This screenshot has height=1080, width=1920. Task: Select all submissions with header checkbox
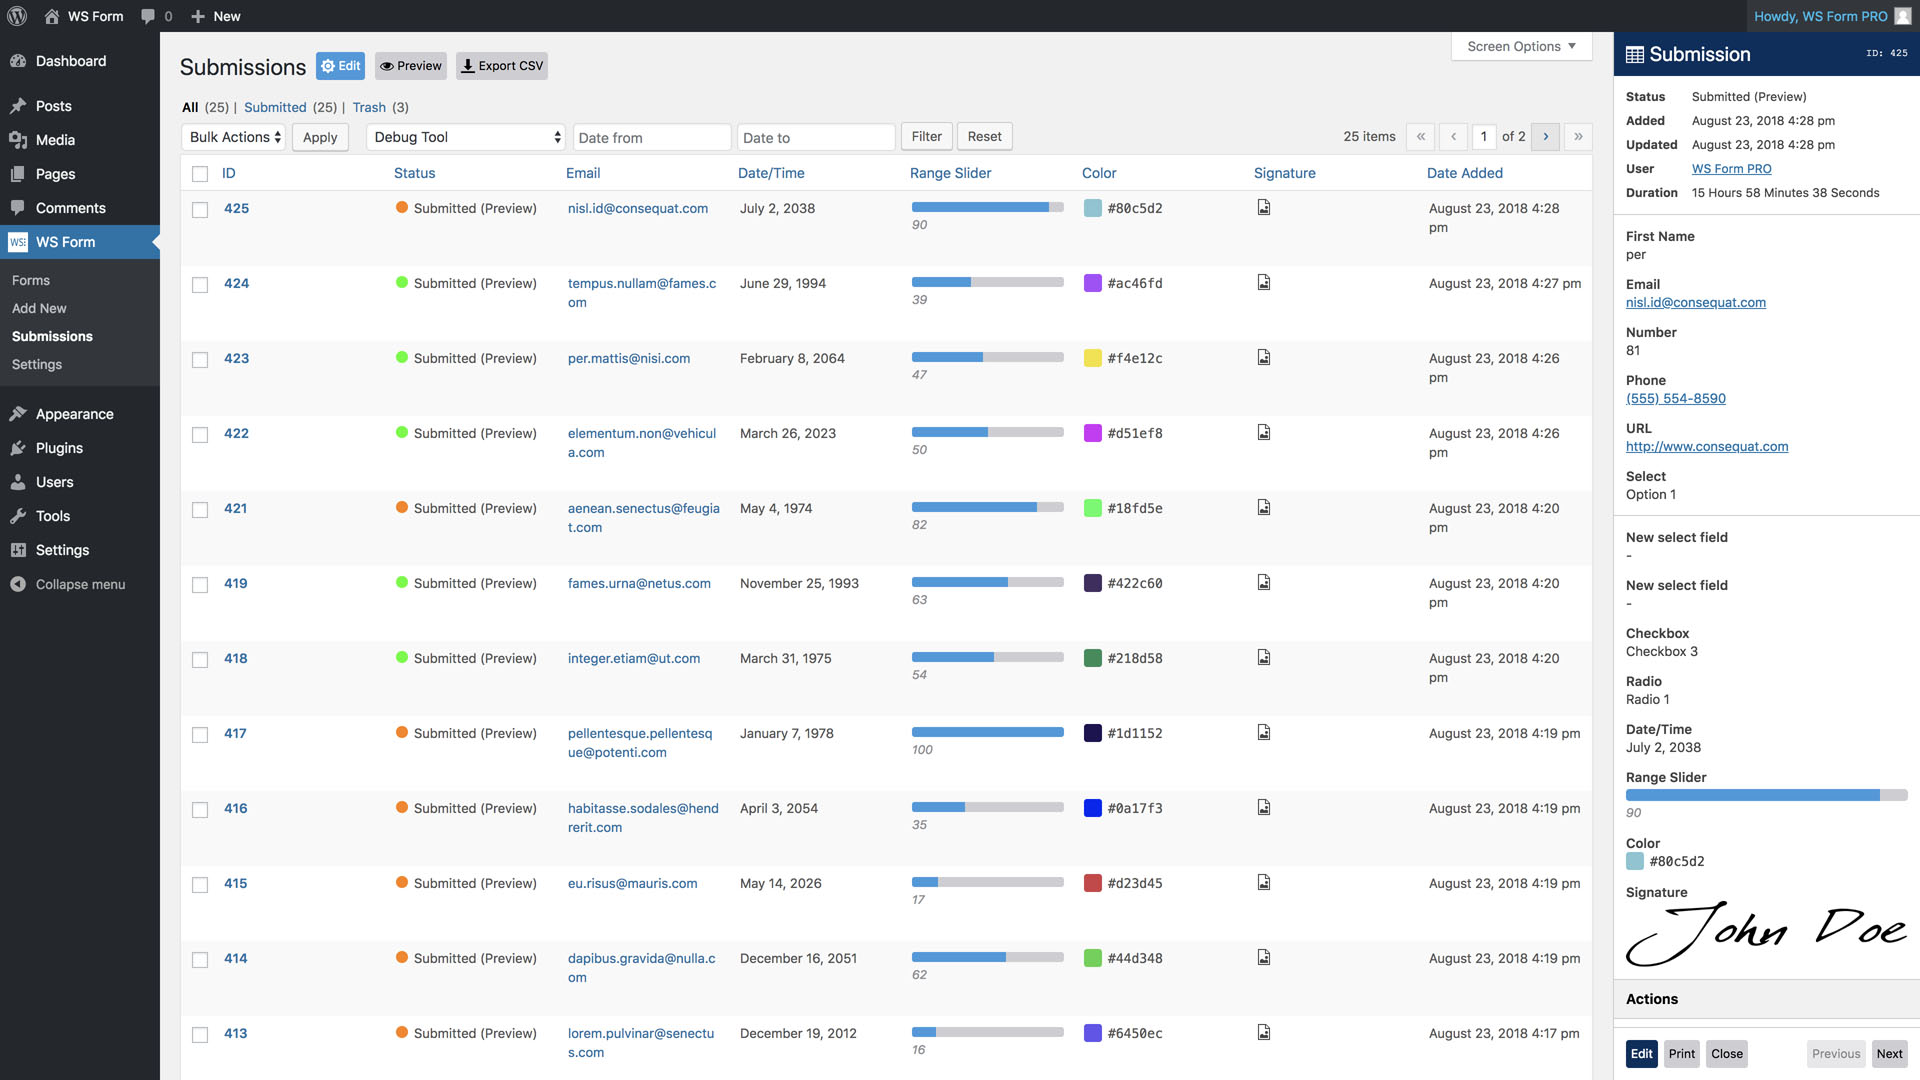click(x=200, y=174)
